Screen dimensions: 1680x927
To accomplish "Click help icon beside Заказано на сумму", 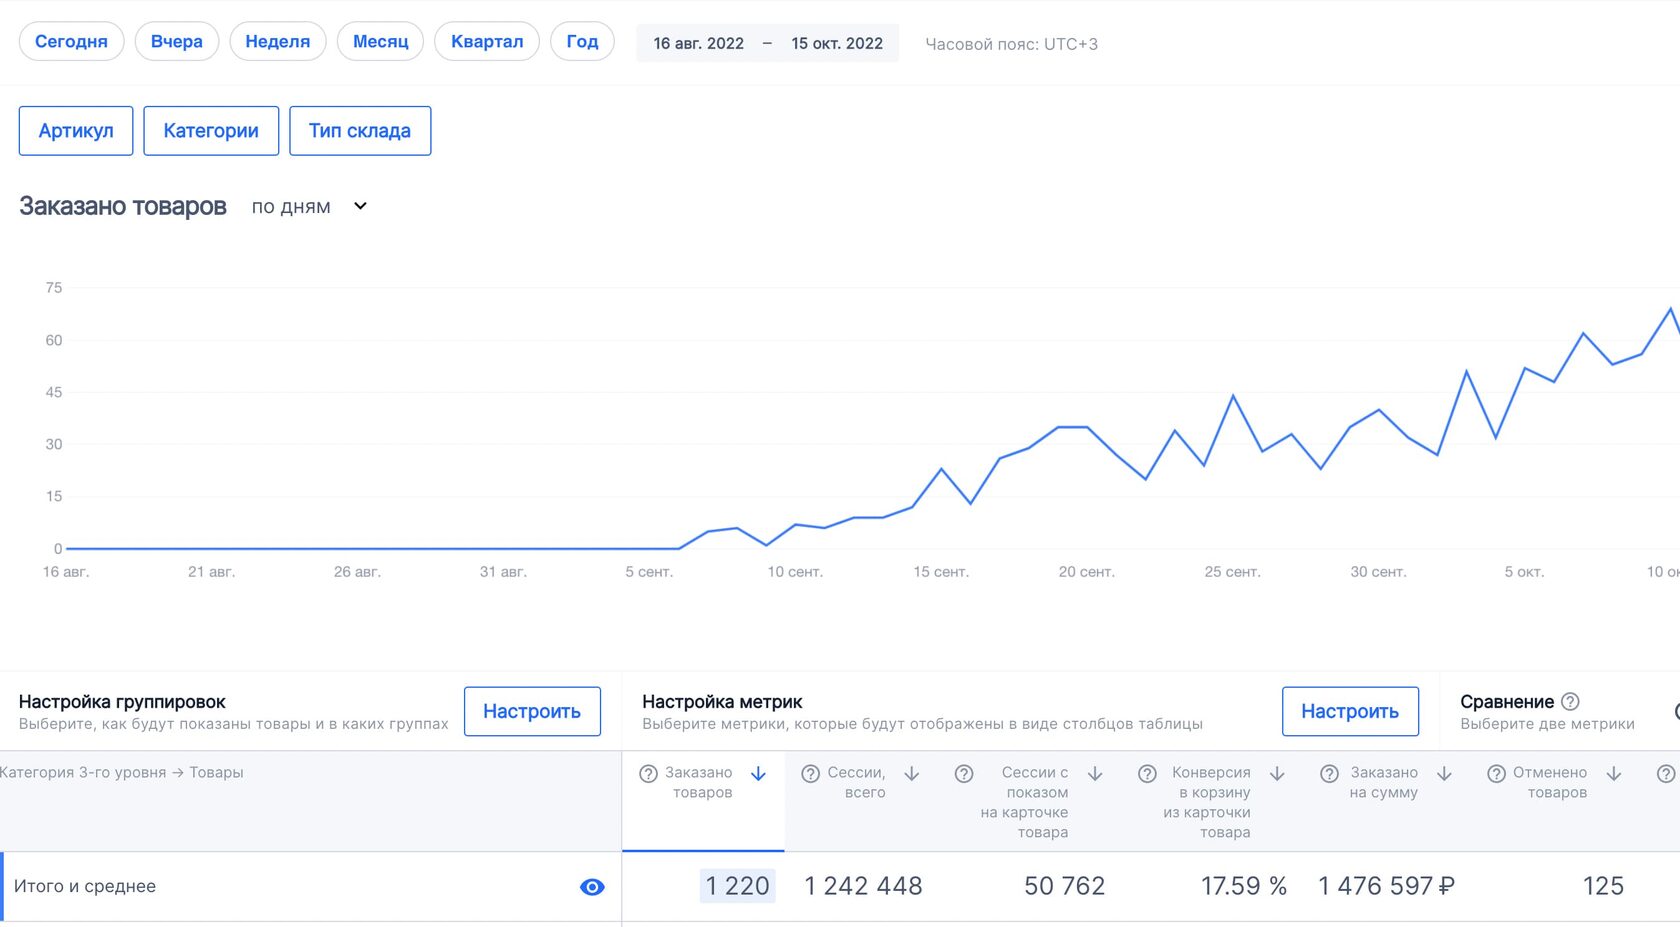I will coord(1329,773).
